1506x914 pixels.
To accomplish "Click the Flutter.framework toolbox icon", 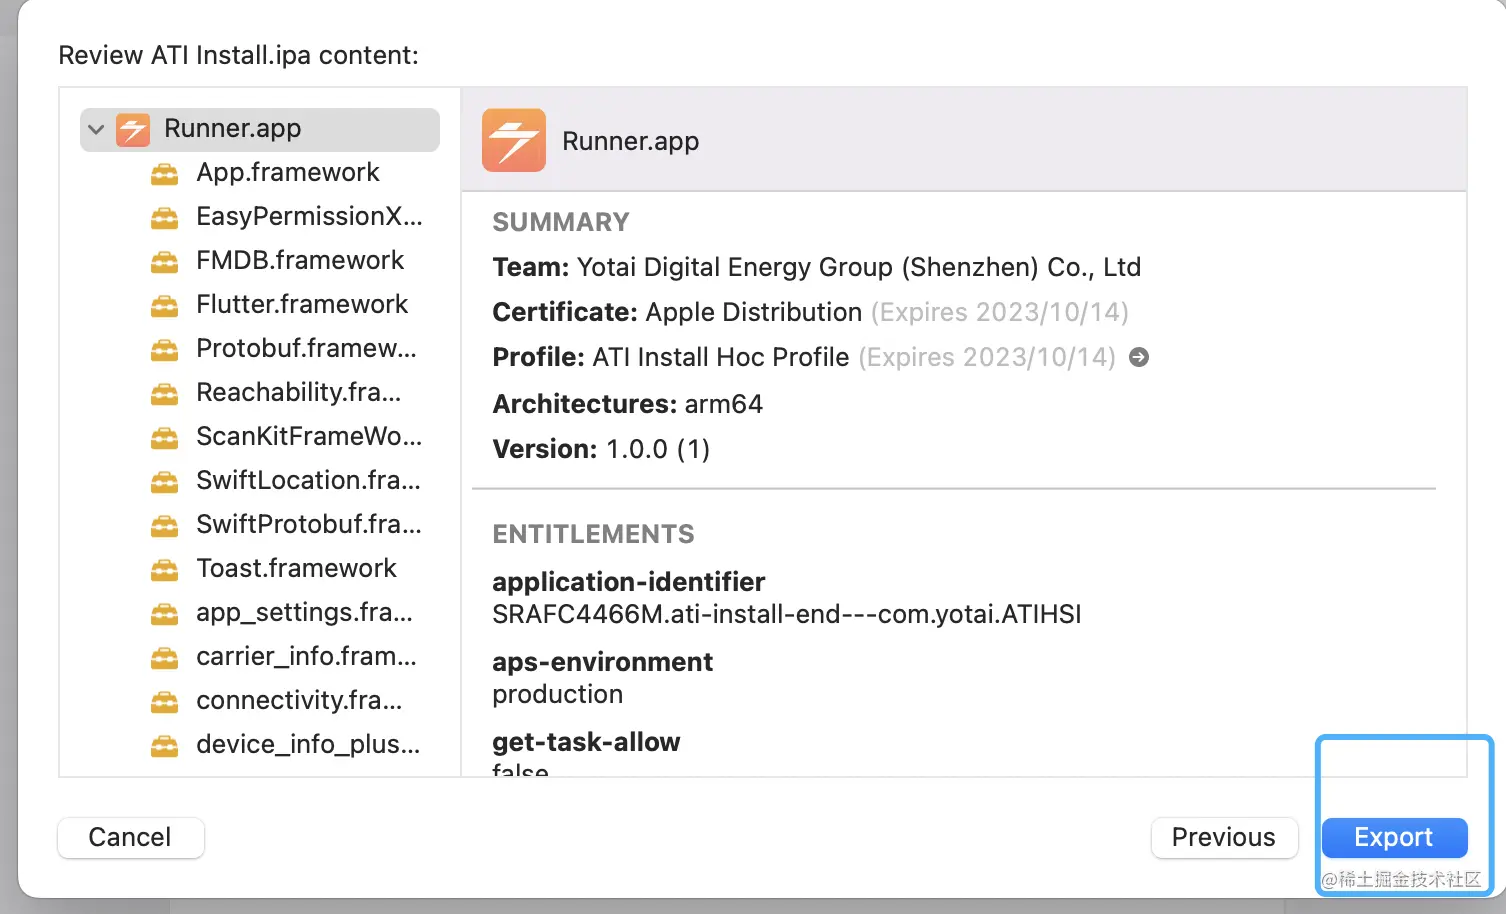I will (x=164, y=306).
